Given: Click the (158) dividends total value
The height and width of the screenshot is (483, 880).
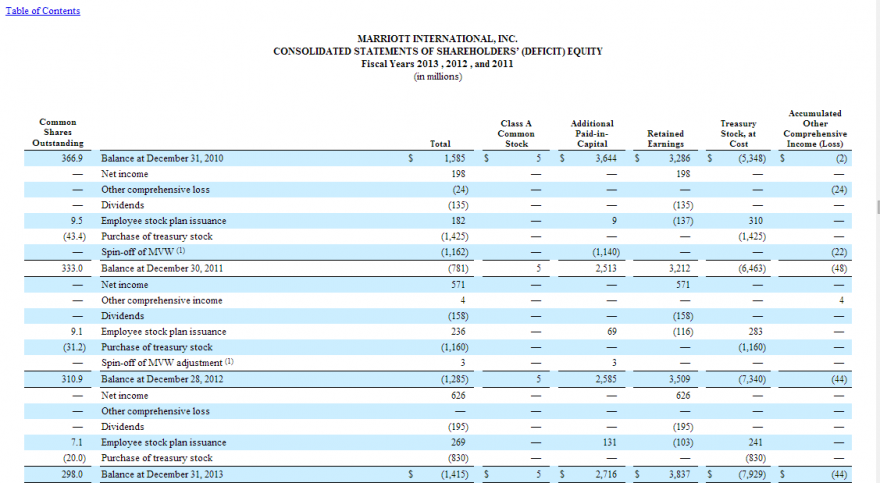Looking at the screenshot, I should (x=458, y=316).
